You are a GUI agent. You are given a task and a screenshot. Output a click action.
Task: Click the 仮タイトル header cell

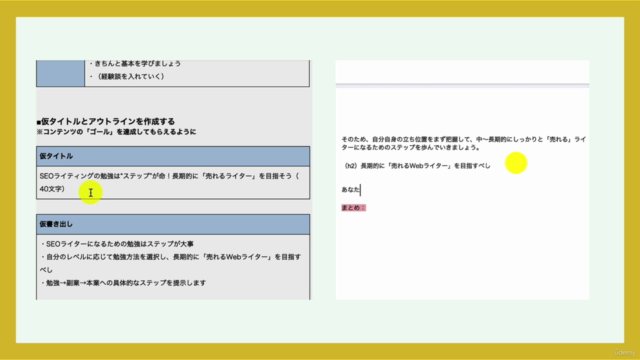pyautogui.click(x=173, y=156)
